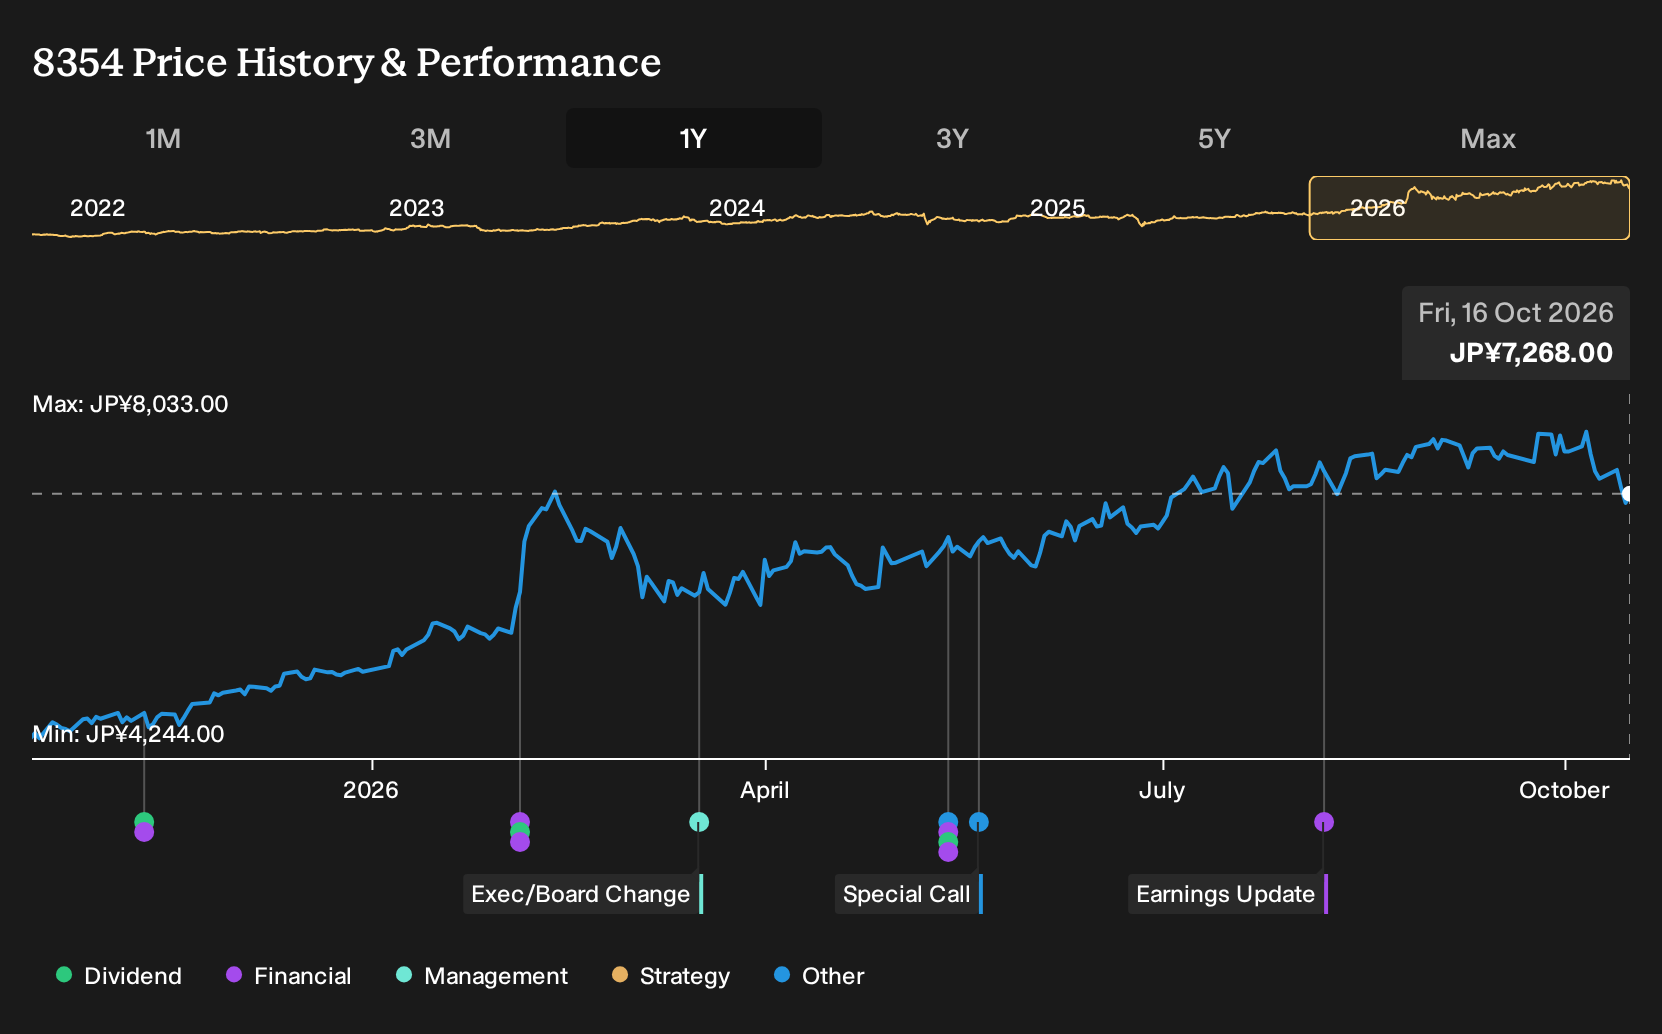Select the 3M range tab

tap(430, 138)
